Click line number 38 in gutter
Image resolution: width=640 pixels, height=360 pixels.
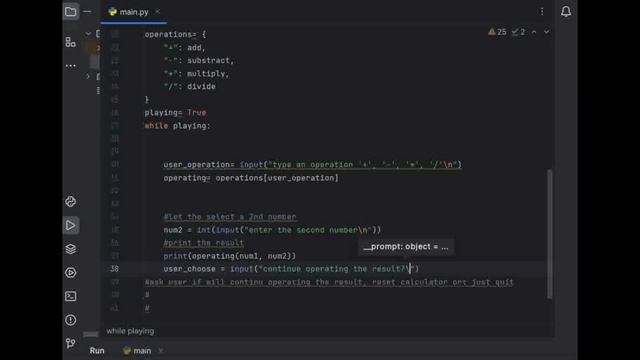click(x=114, y=269)
